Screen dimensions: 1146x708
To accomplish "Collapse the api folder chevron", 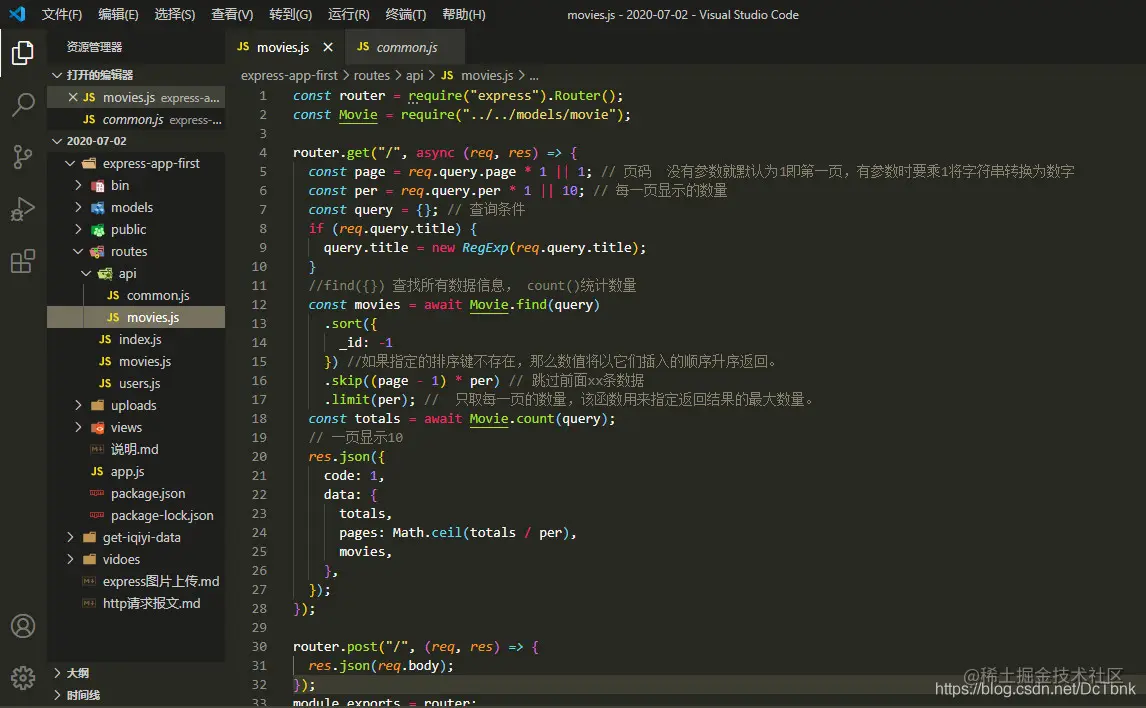I will point(86,273).
